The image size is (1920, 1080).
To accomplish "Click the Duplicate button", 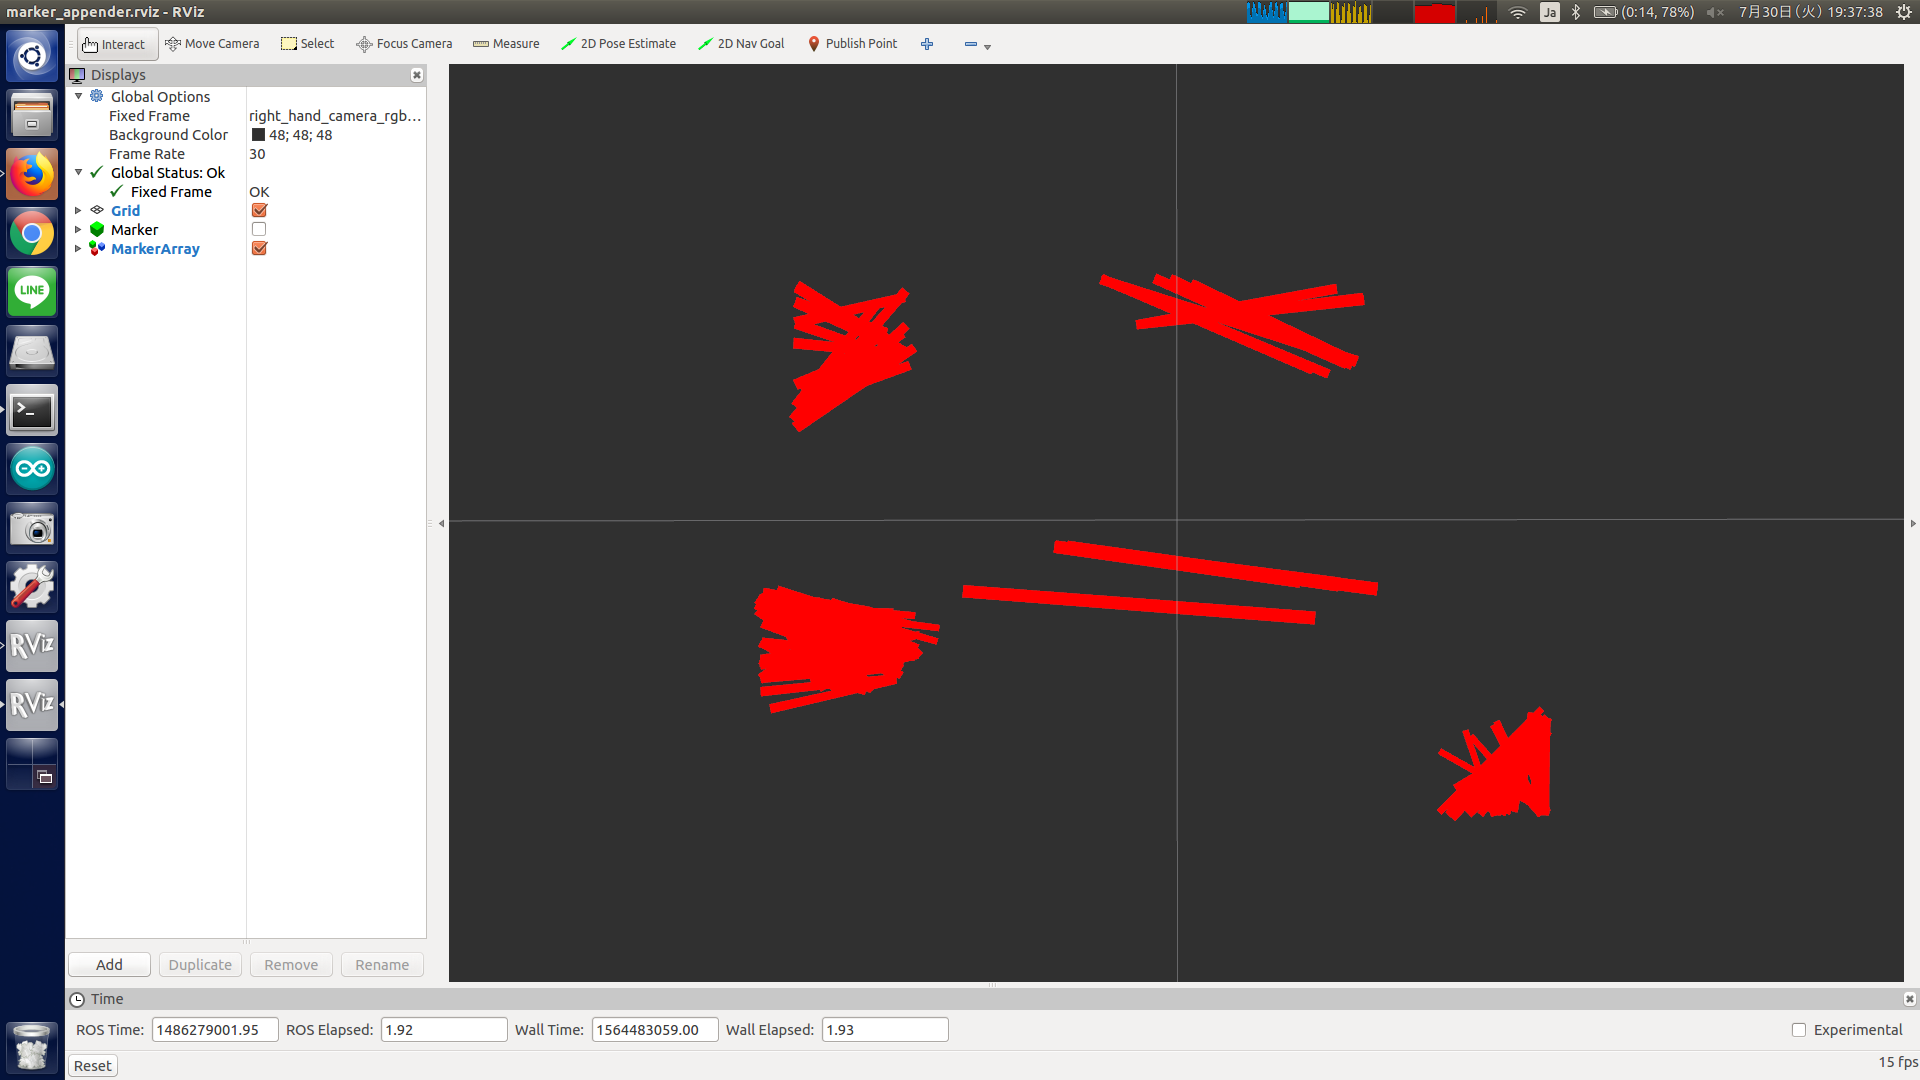I will point(200,965).
